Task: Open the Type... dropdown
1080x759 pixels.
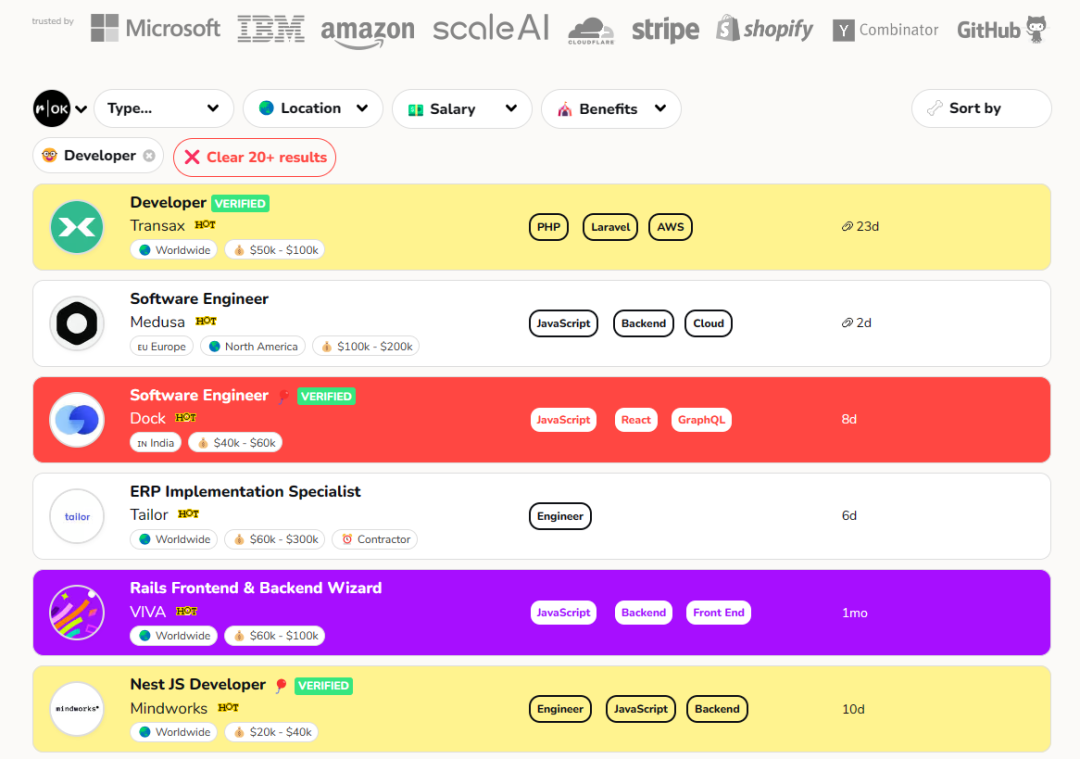Action: pos(164,108)
